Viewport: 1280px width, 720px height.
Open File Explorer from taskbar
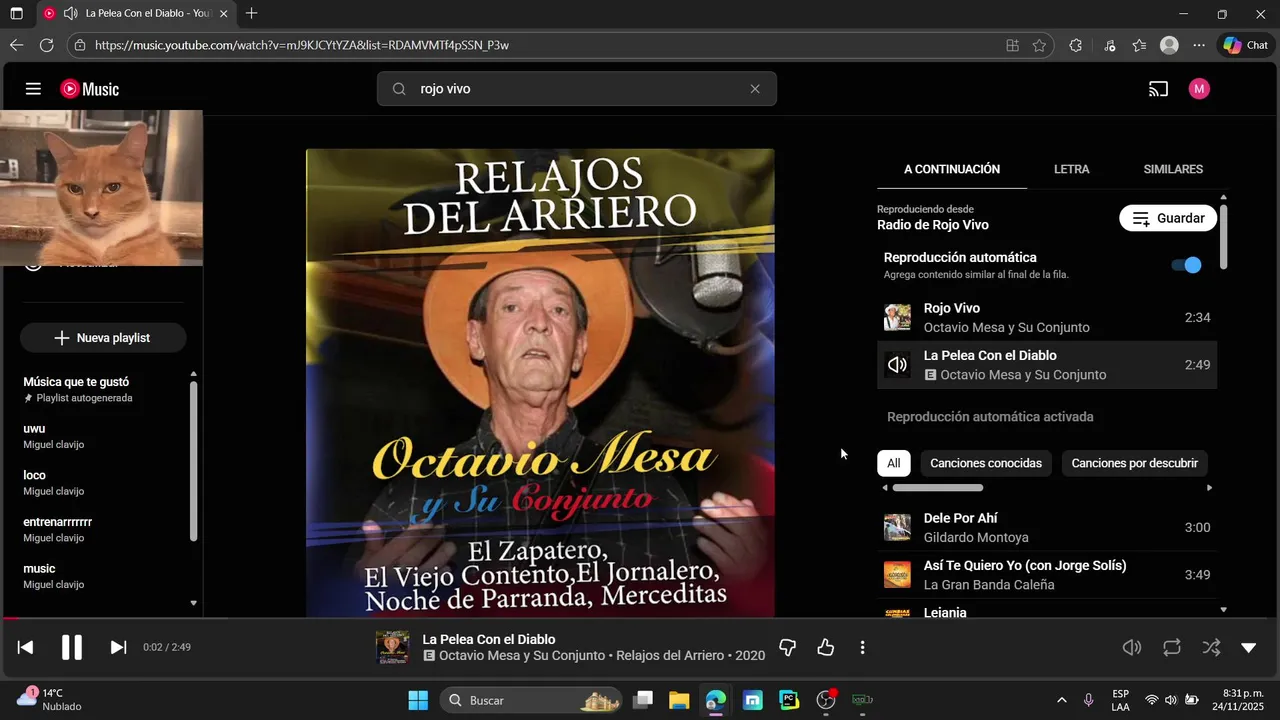(679, 700)
